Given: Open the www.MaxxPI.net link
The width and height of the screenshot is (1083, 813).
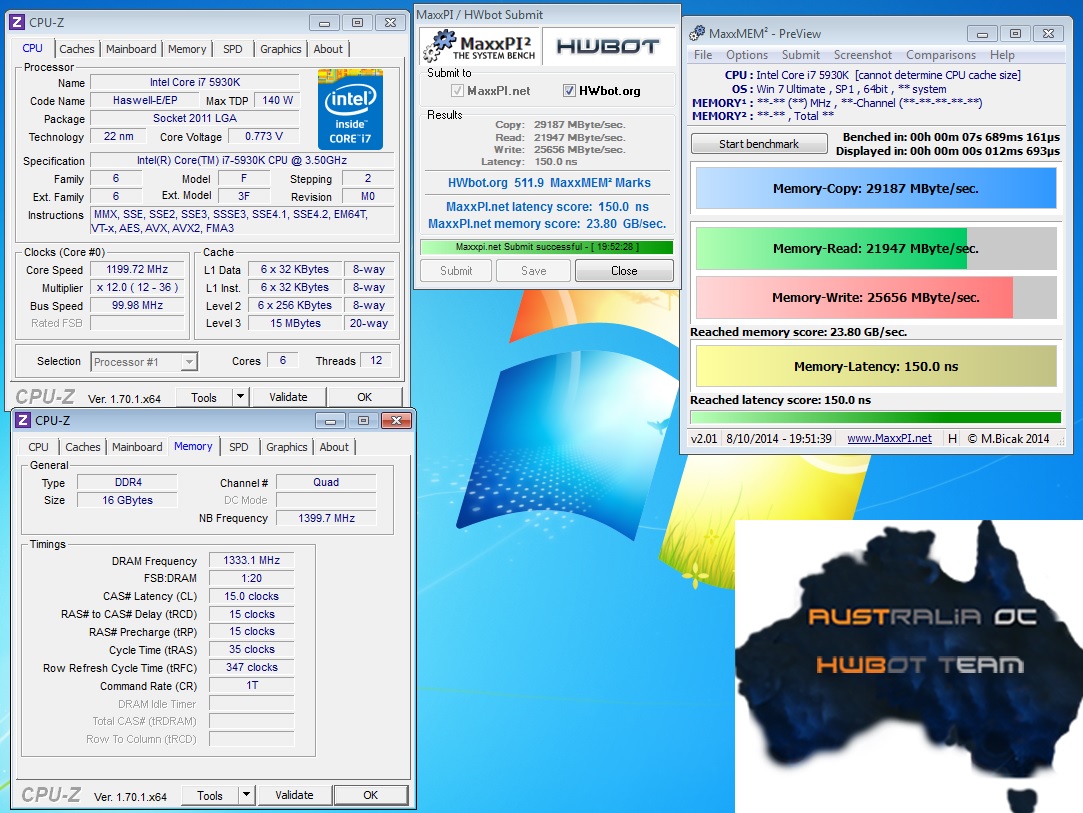Looking at the screenshot, I should 889,438.
